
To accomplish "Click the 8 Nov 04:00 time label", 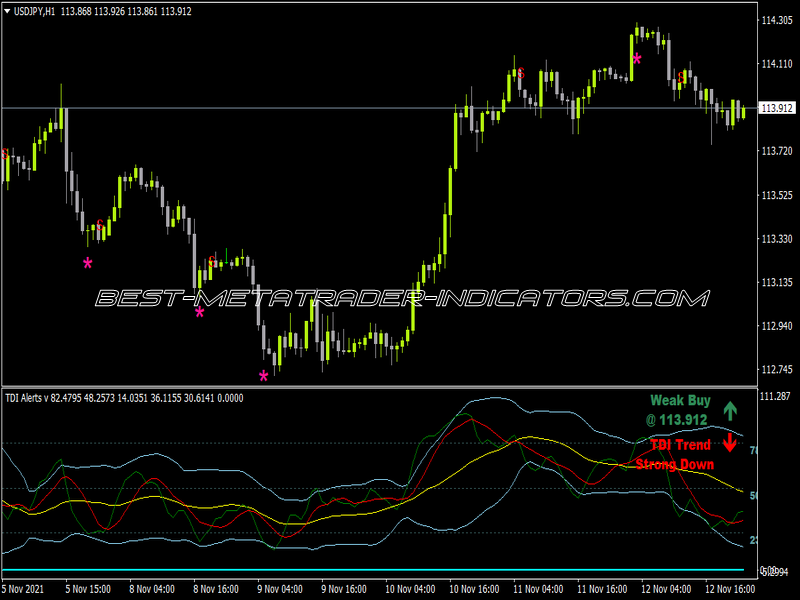I will [152, 589].
